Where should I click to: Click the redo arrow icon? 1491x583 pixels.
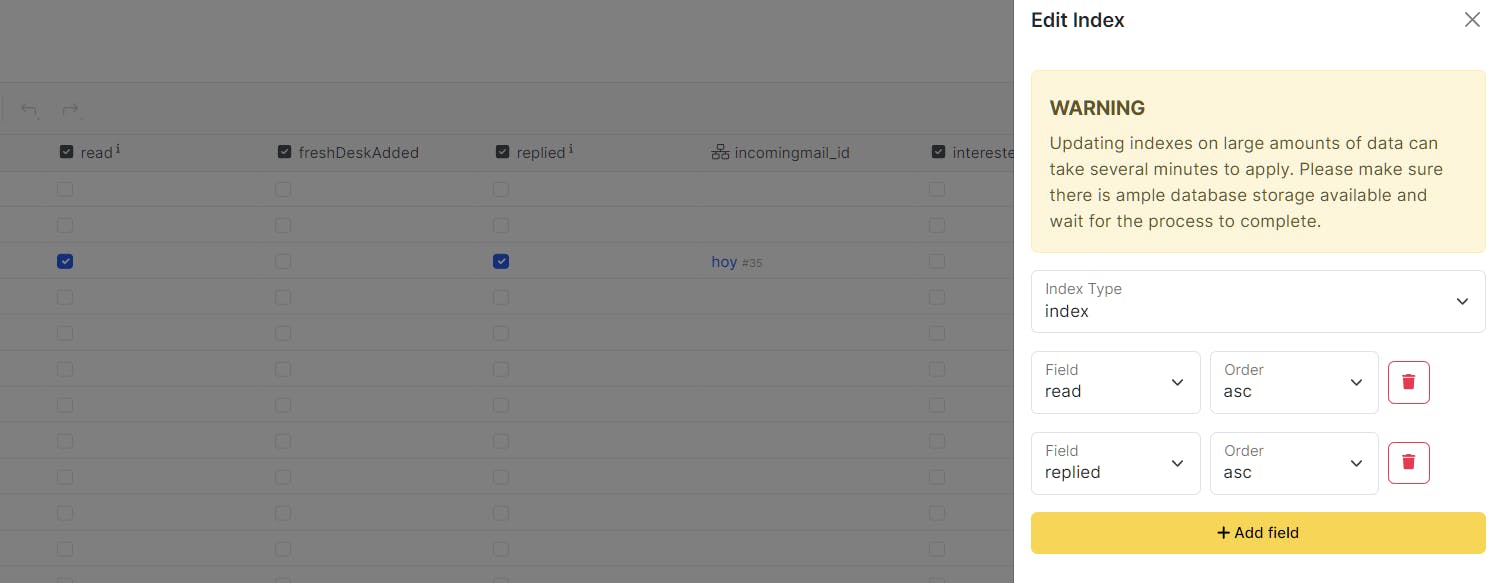71,109
